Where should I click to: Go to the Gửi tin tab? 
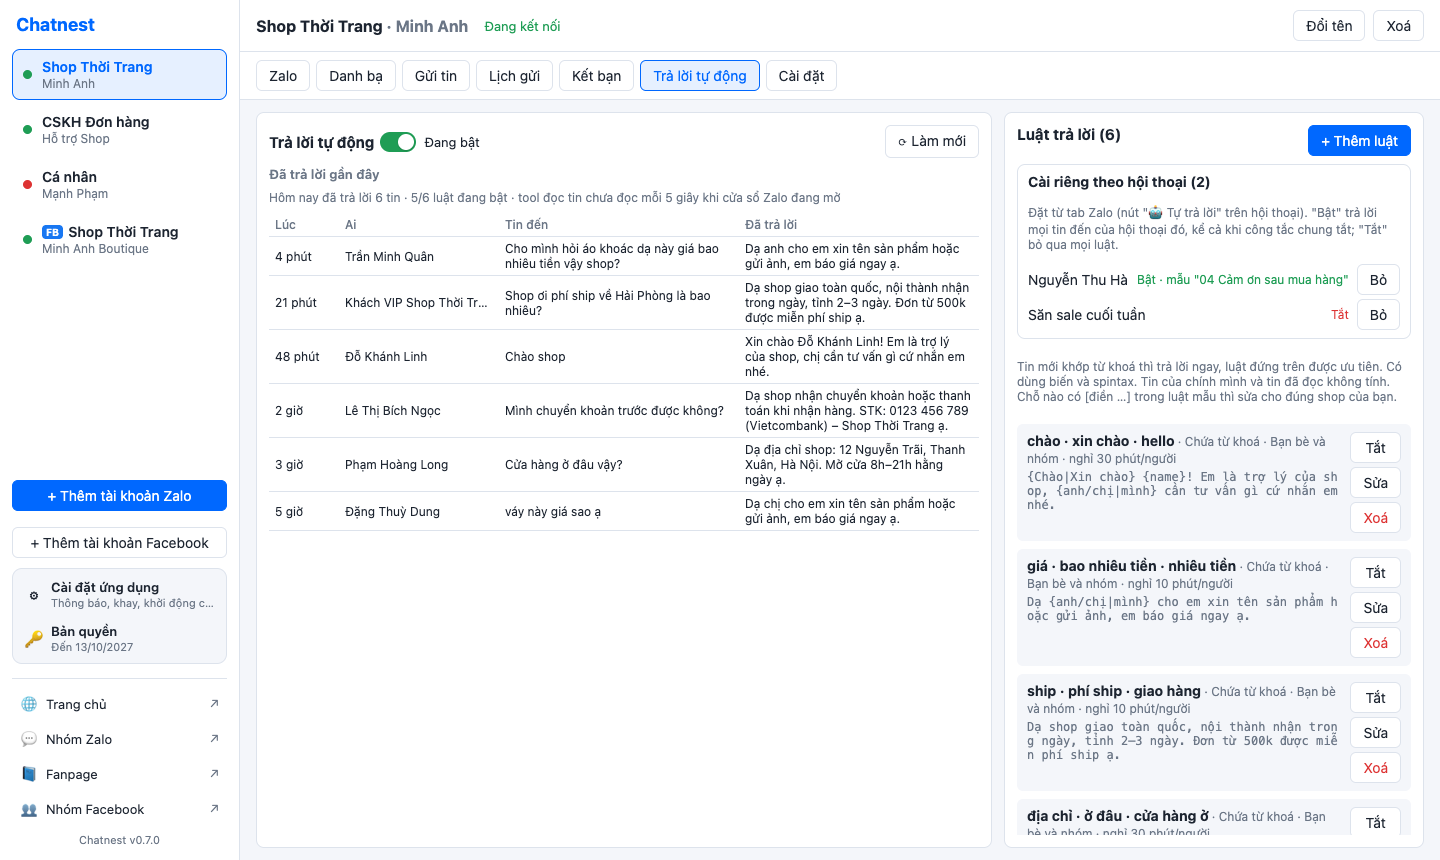(436, 76)
